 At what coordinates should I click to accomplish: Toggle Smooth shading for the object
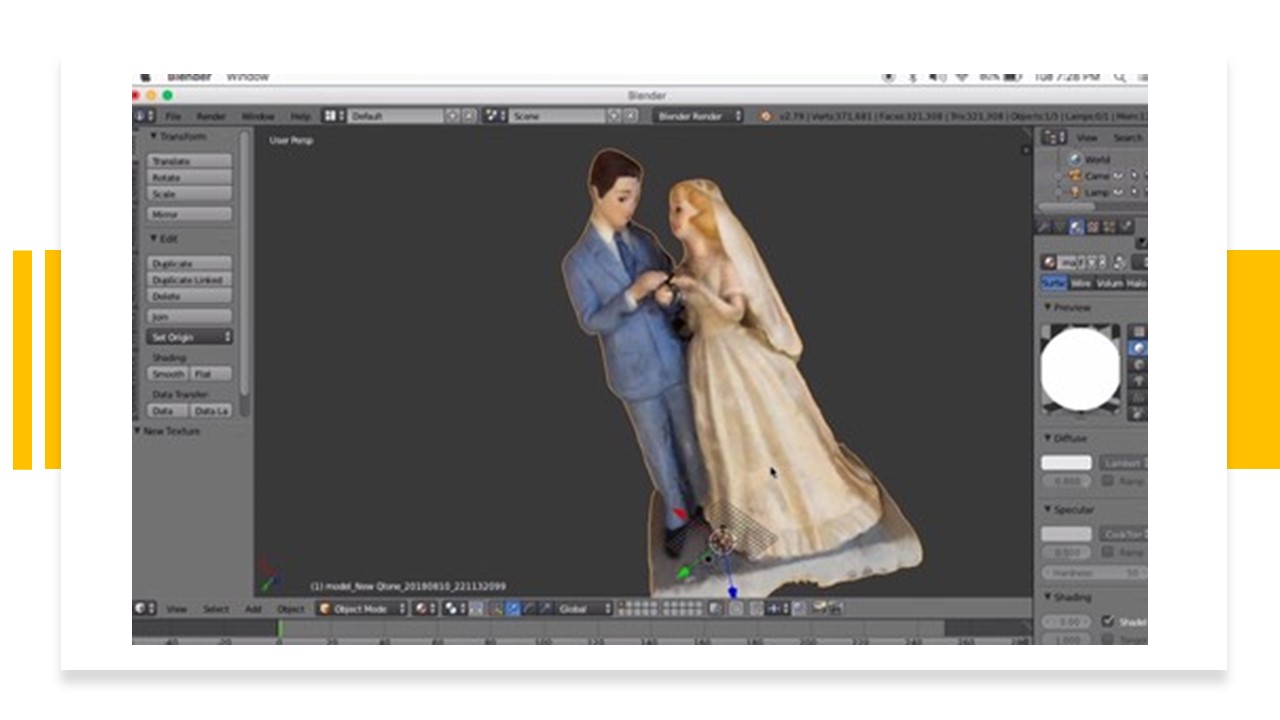(168, 372)
